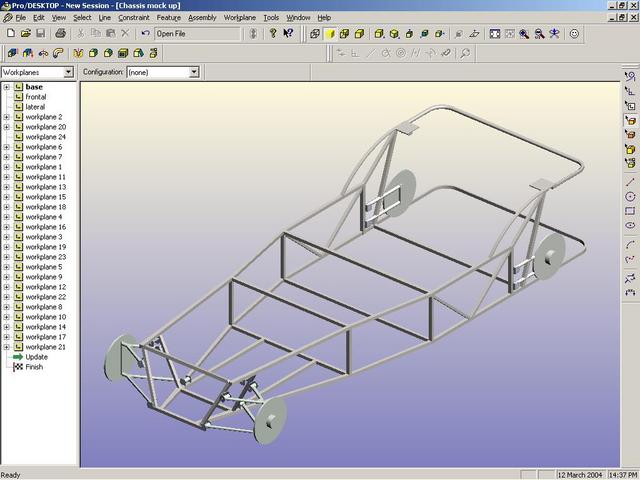Click the Autoscale fit-to-window icon

495,33
